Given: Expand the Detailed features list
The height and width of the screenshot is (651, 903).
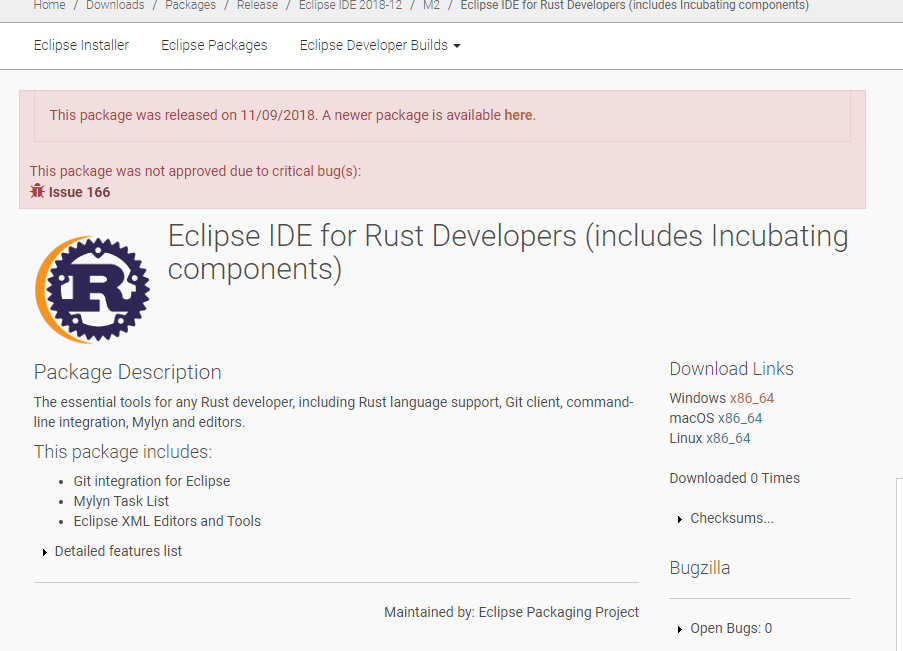Looking at the screenshot, I should [x=113, y=551].
